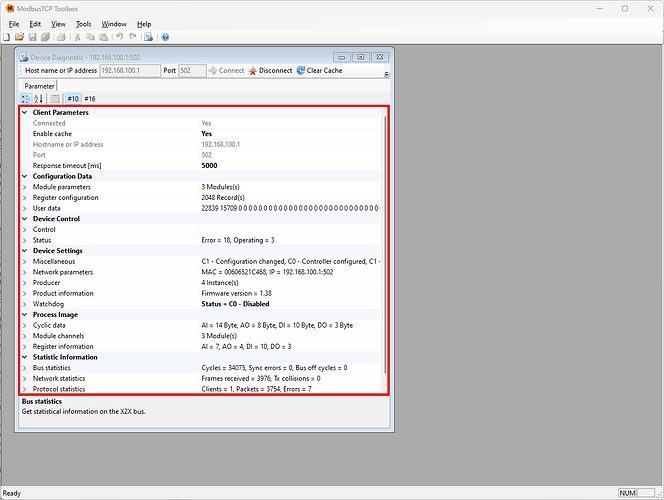Collapse the Device Control group
Viewport: 664px width, 500px height.
pos(25,219)
